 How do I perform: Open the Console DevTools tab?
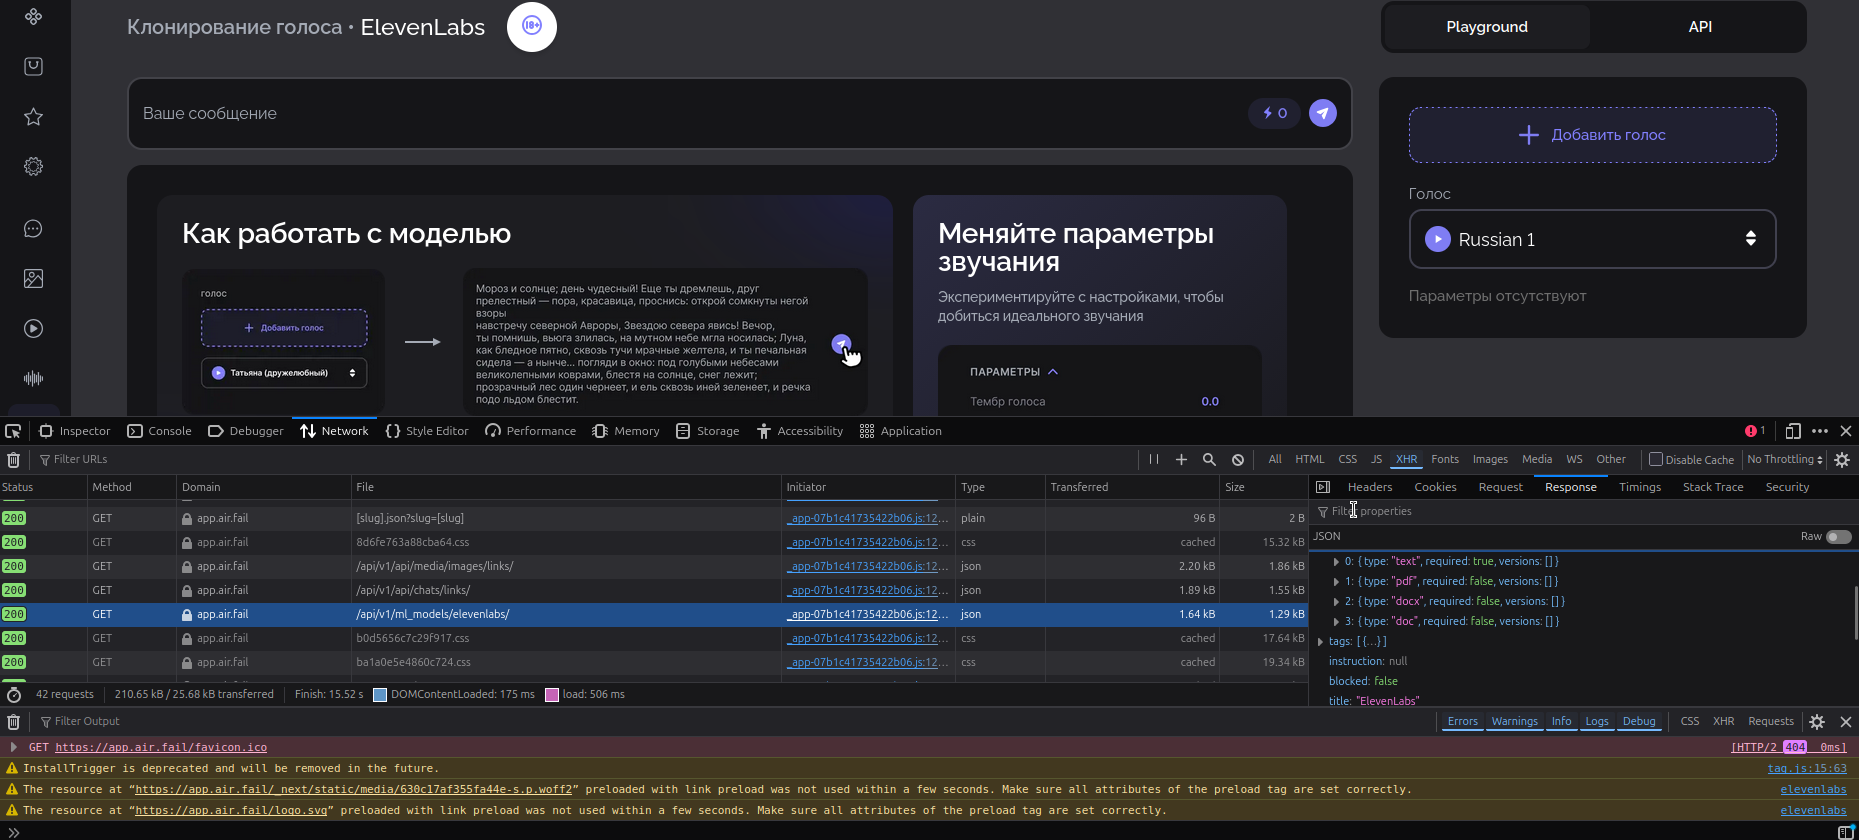(x=159, y=431)
